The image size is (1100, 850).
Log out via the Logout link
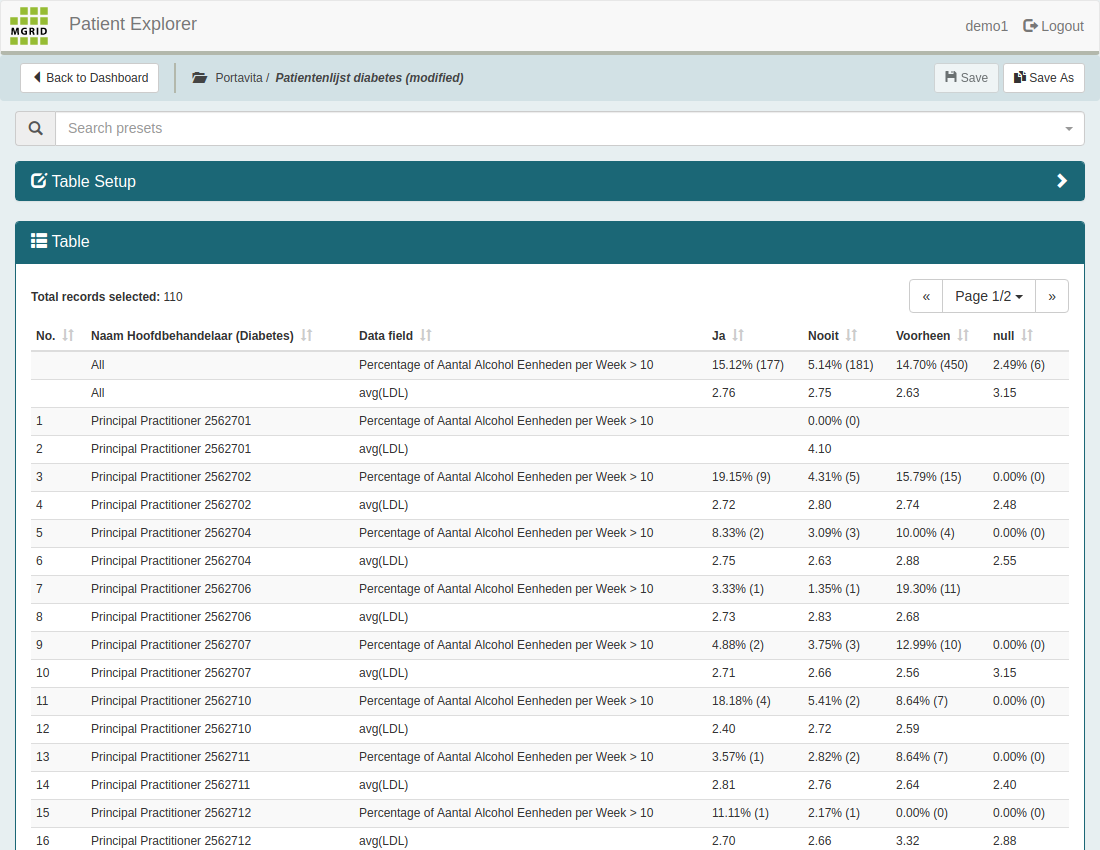(1053, 26)
